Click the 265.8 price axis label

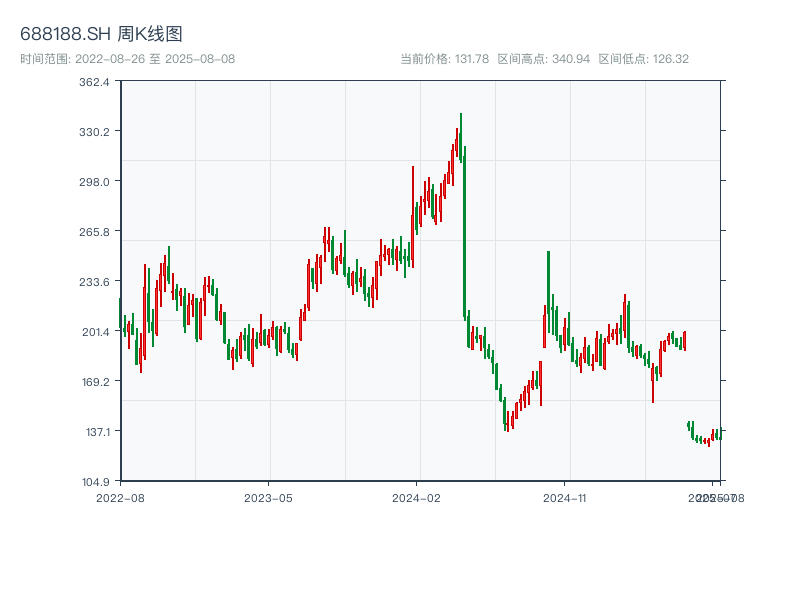pyautogui.click(x=93, y=232)
